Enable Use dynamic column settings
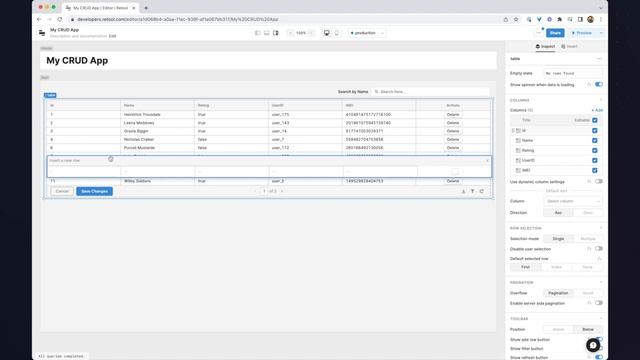This screenshot has width=640, height=360. click(x=598, y=182)
